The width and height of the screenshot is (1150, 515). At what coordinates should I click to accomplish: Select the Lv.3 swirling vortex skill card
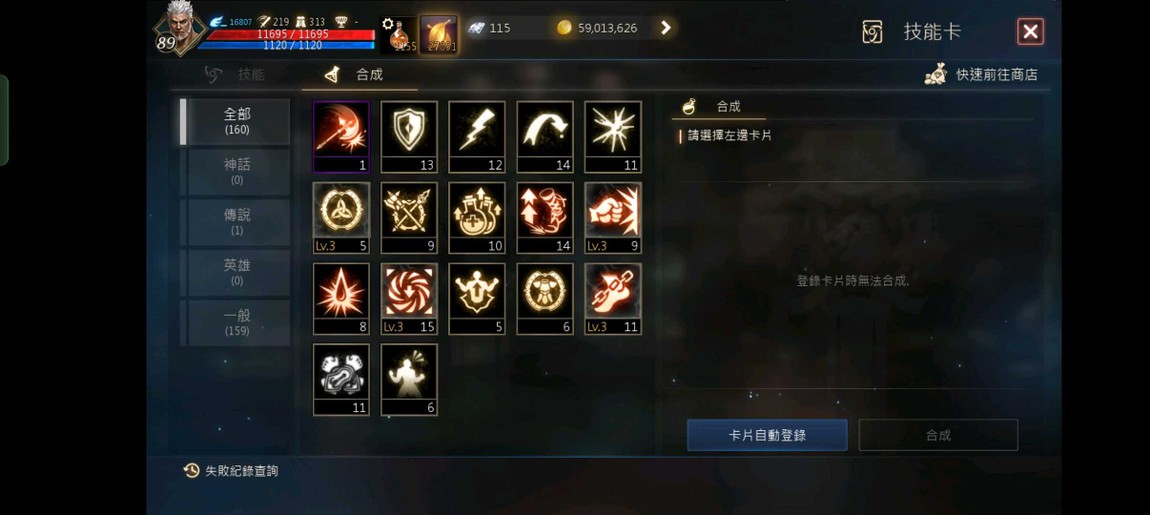click(x=409, y=299)
